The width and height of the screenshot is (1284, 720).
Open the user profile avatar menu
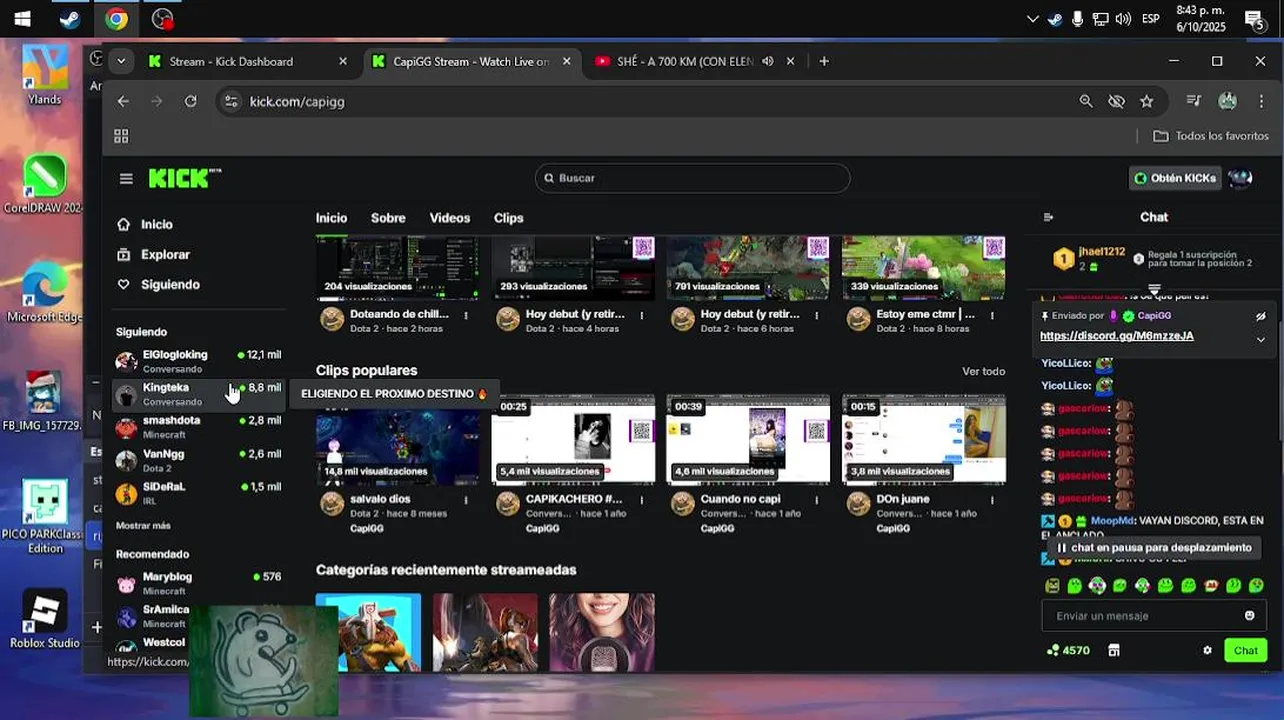point(1240,178)
